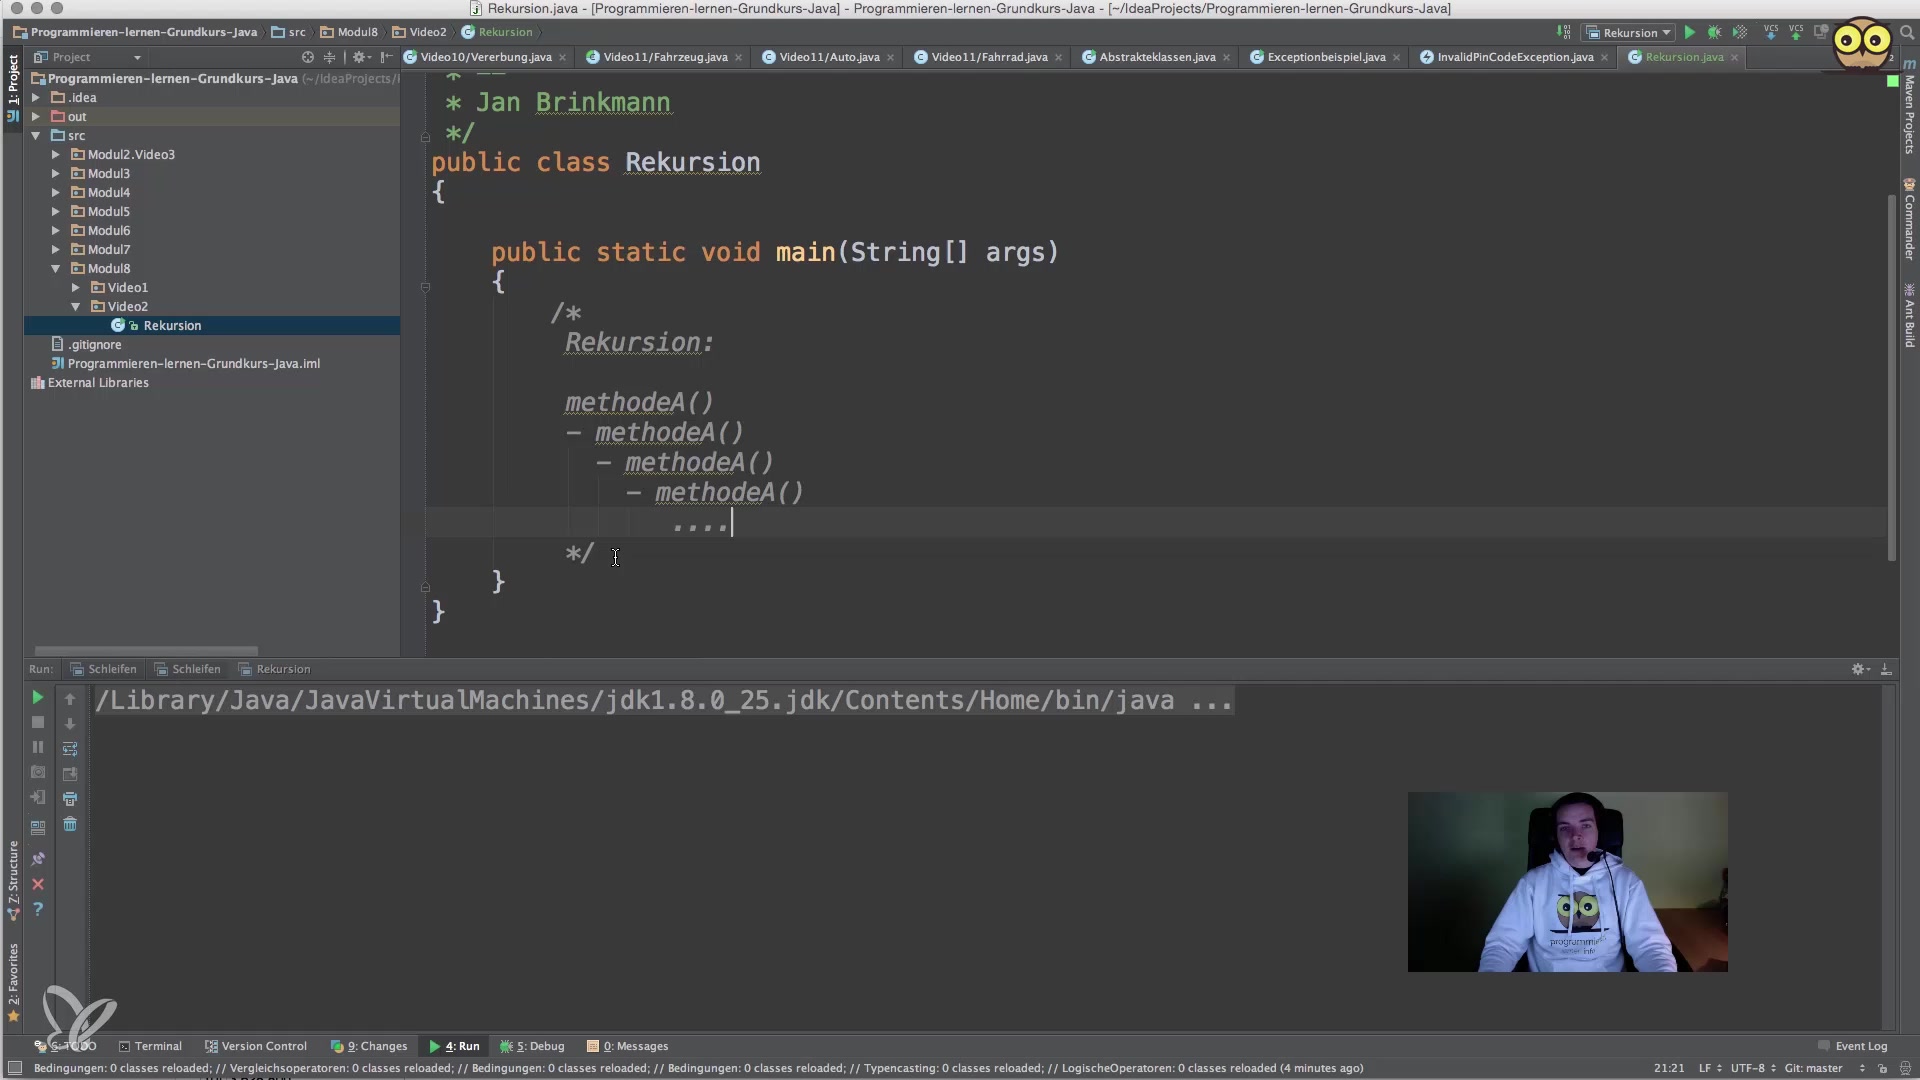Select .gitignore file in project tree

pyautogui.click(x=94, y=345)
